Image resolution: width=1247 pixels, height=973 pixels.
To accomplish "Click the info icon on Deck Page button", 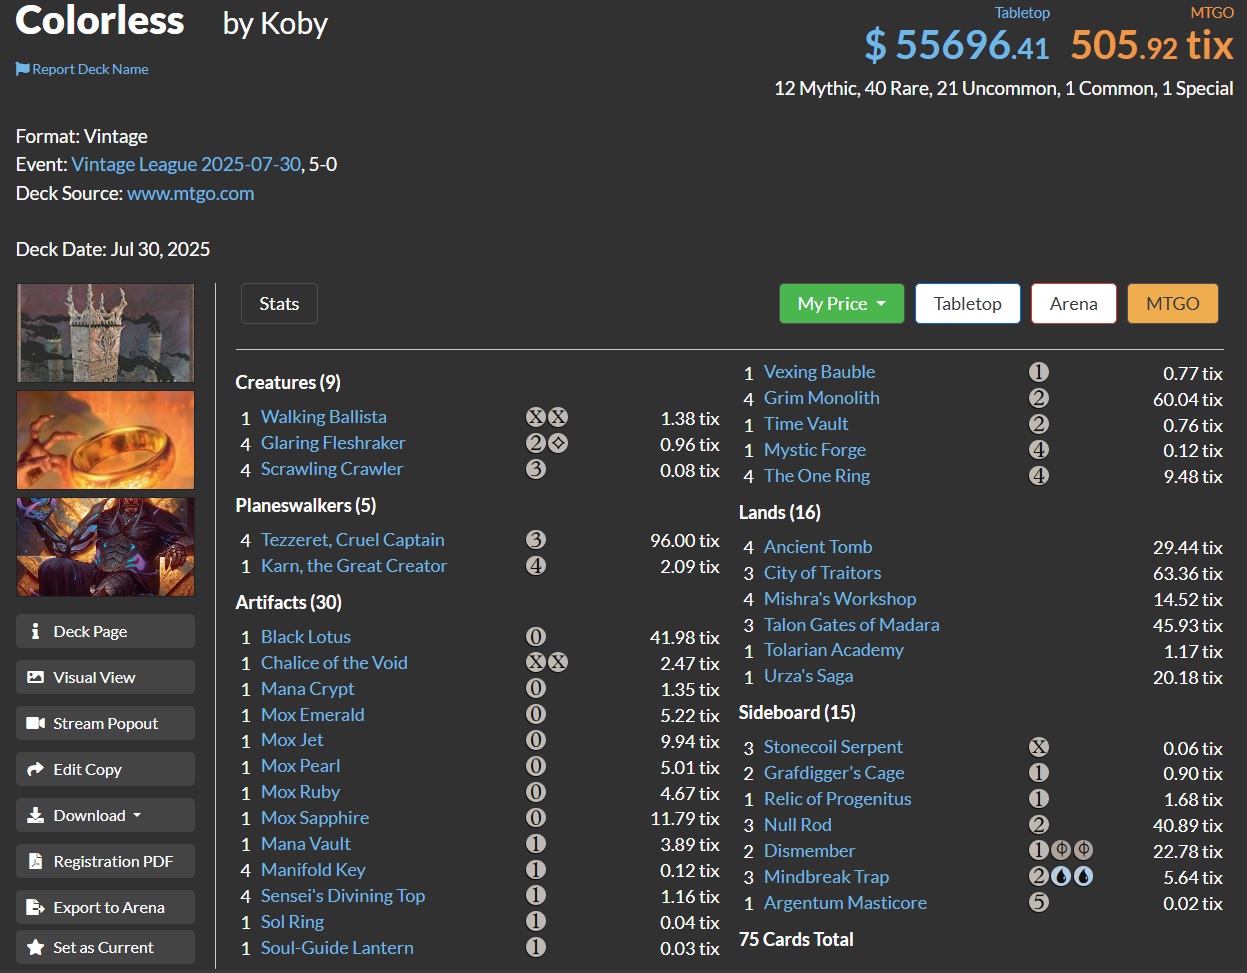I will coord(36,632).
